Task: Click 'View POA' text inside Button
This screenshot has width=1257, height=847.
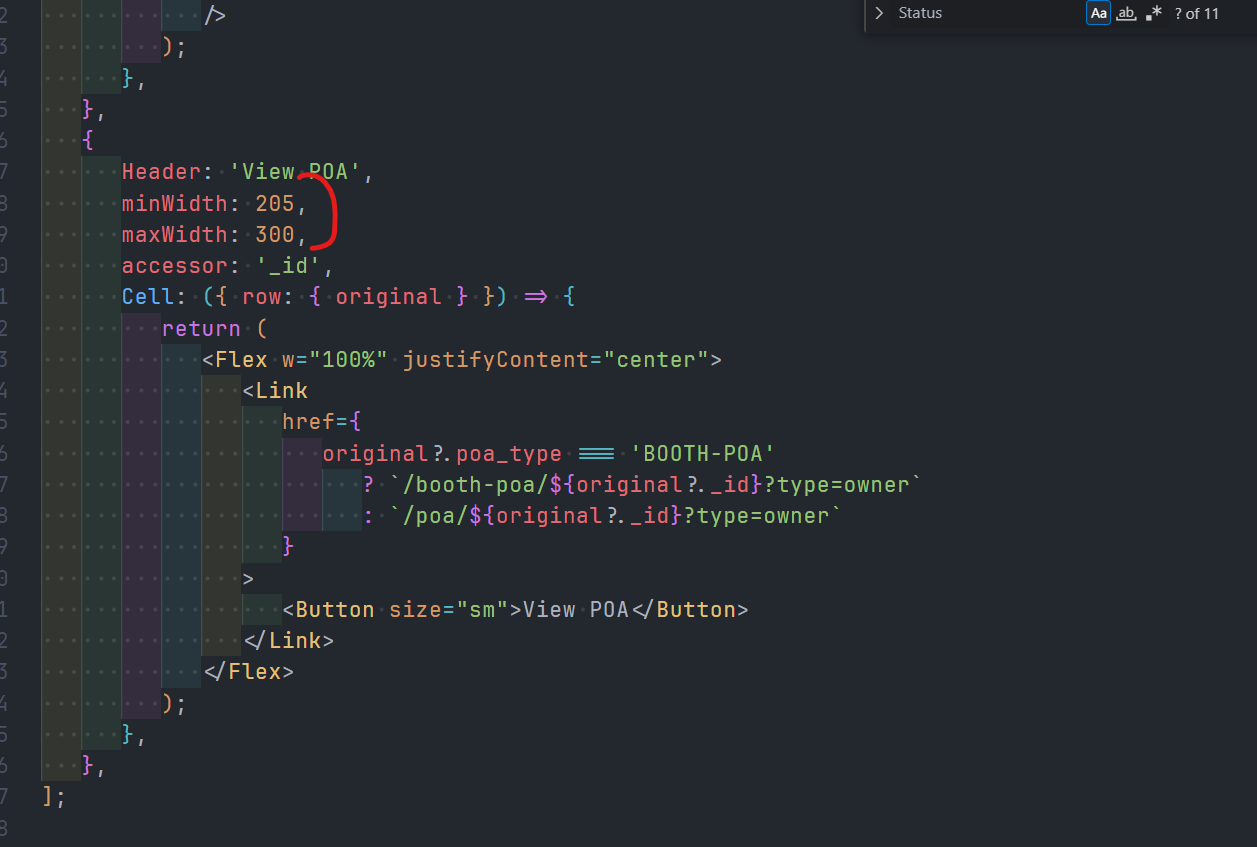Action: pyautogui.click(x=576, y=610)
